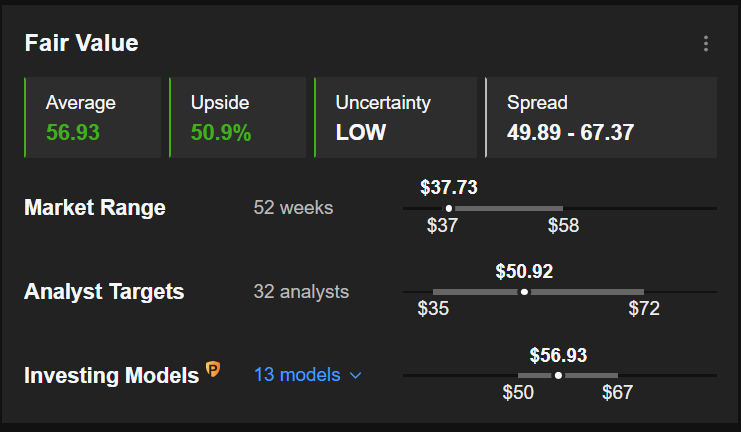This screenshot has width=741, height=432.
Task: Select the Upside 50.9% card
Action: coord(238,117)
